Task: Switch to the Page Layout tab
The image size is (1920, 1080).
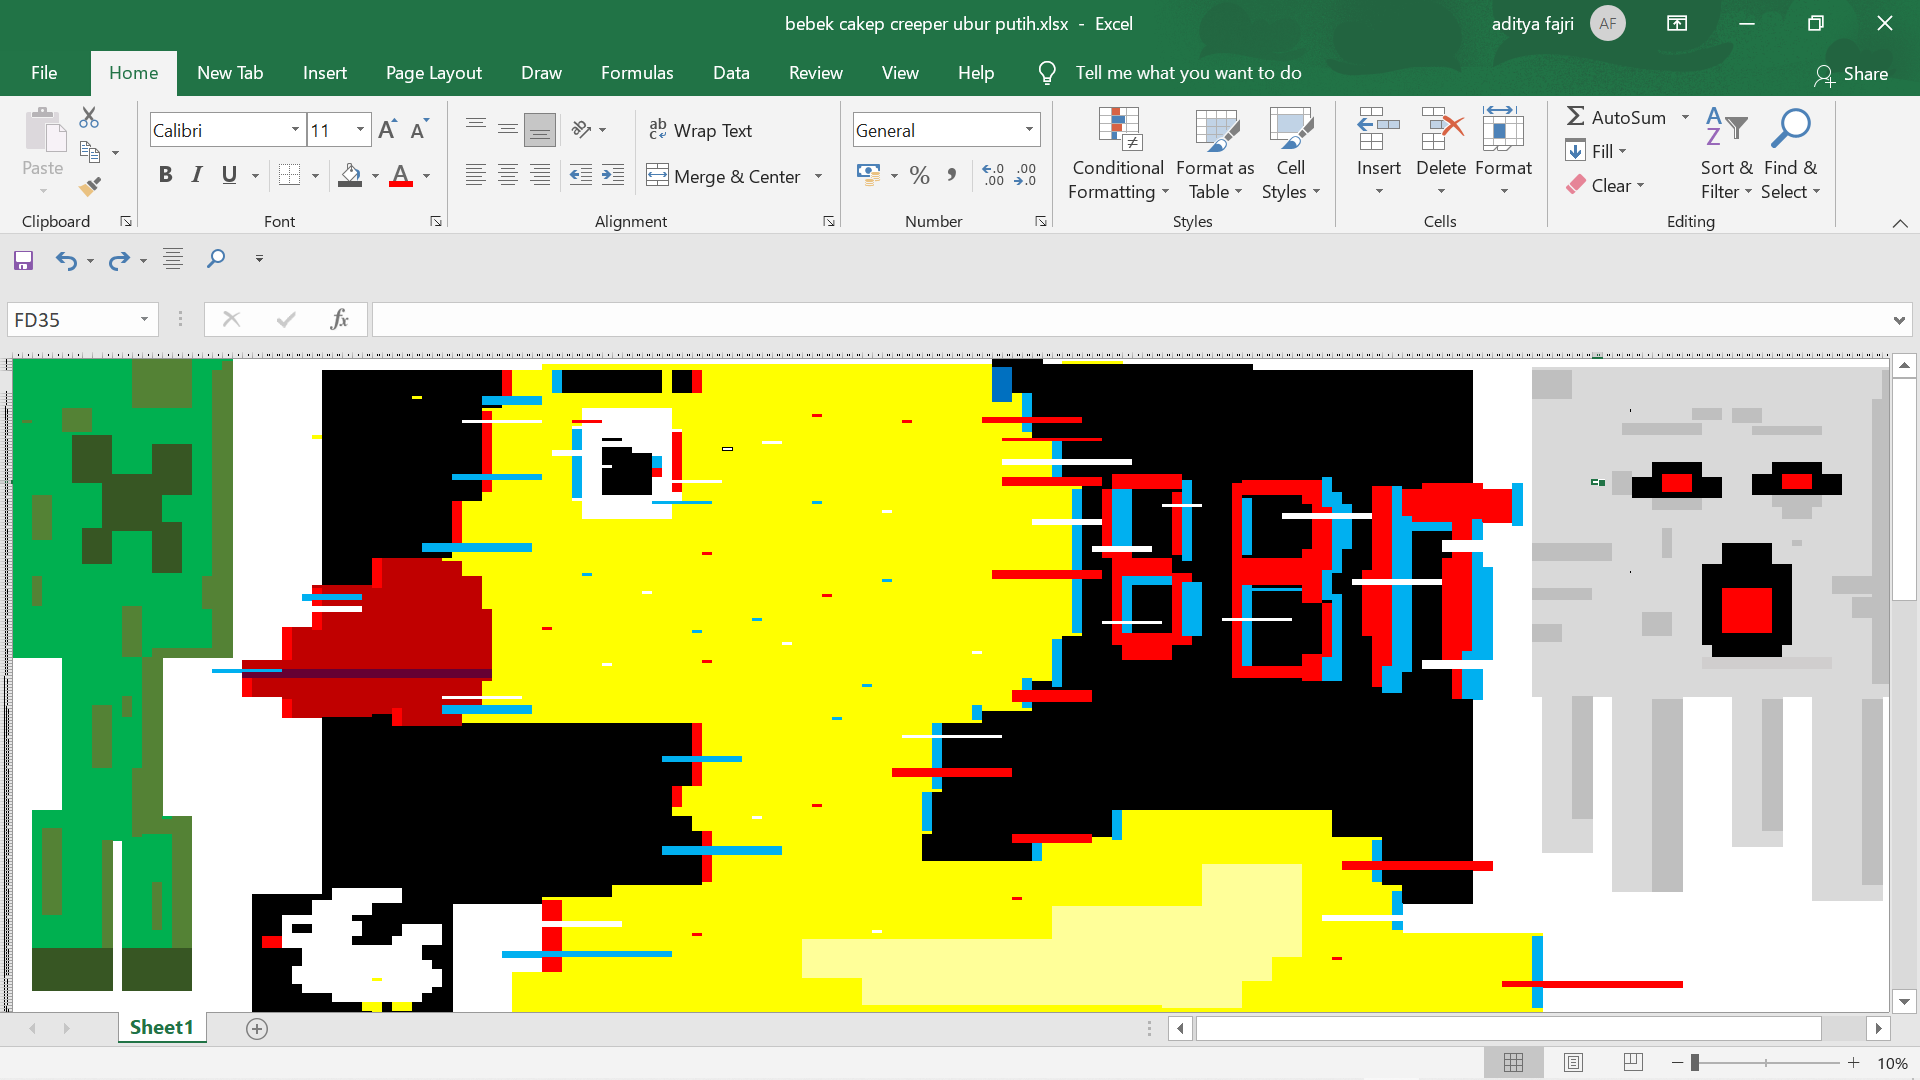Action: point(433,73)
